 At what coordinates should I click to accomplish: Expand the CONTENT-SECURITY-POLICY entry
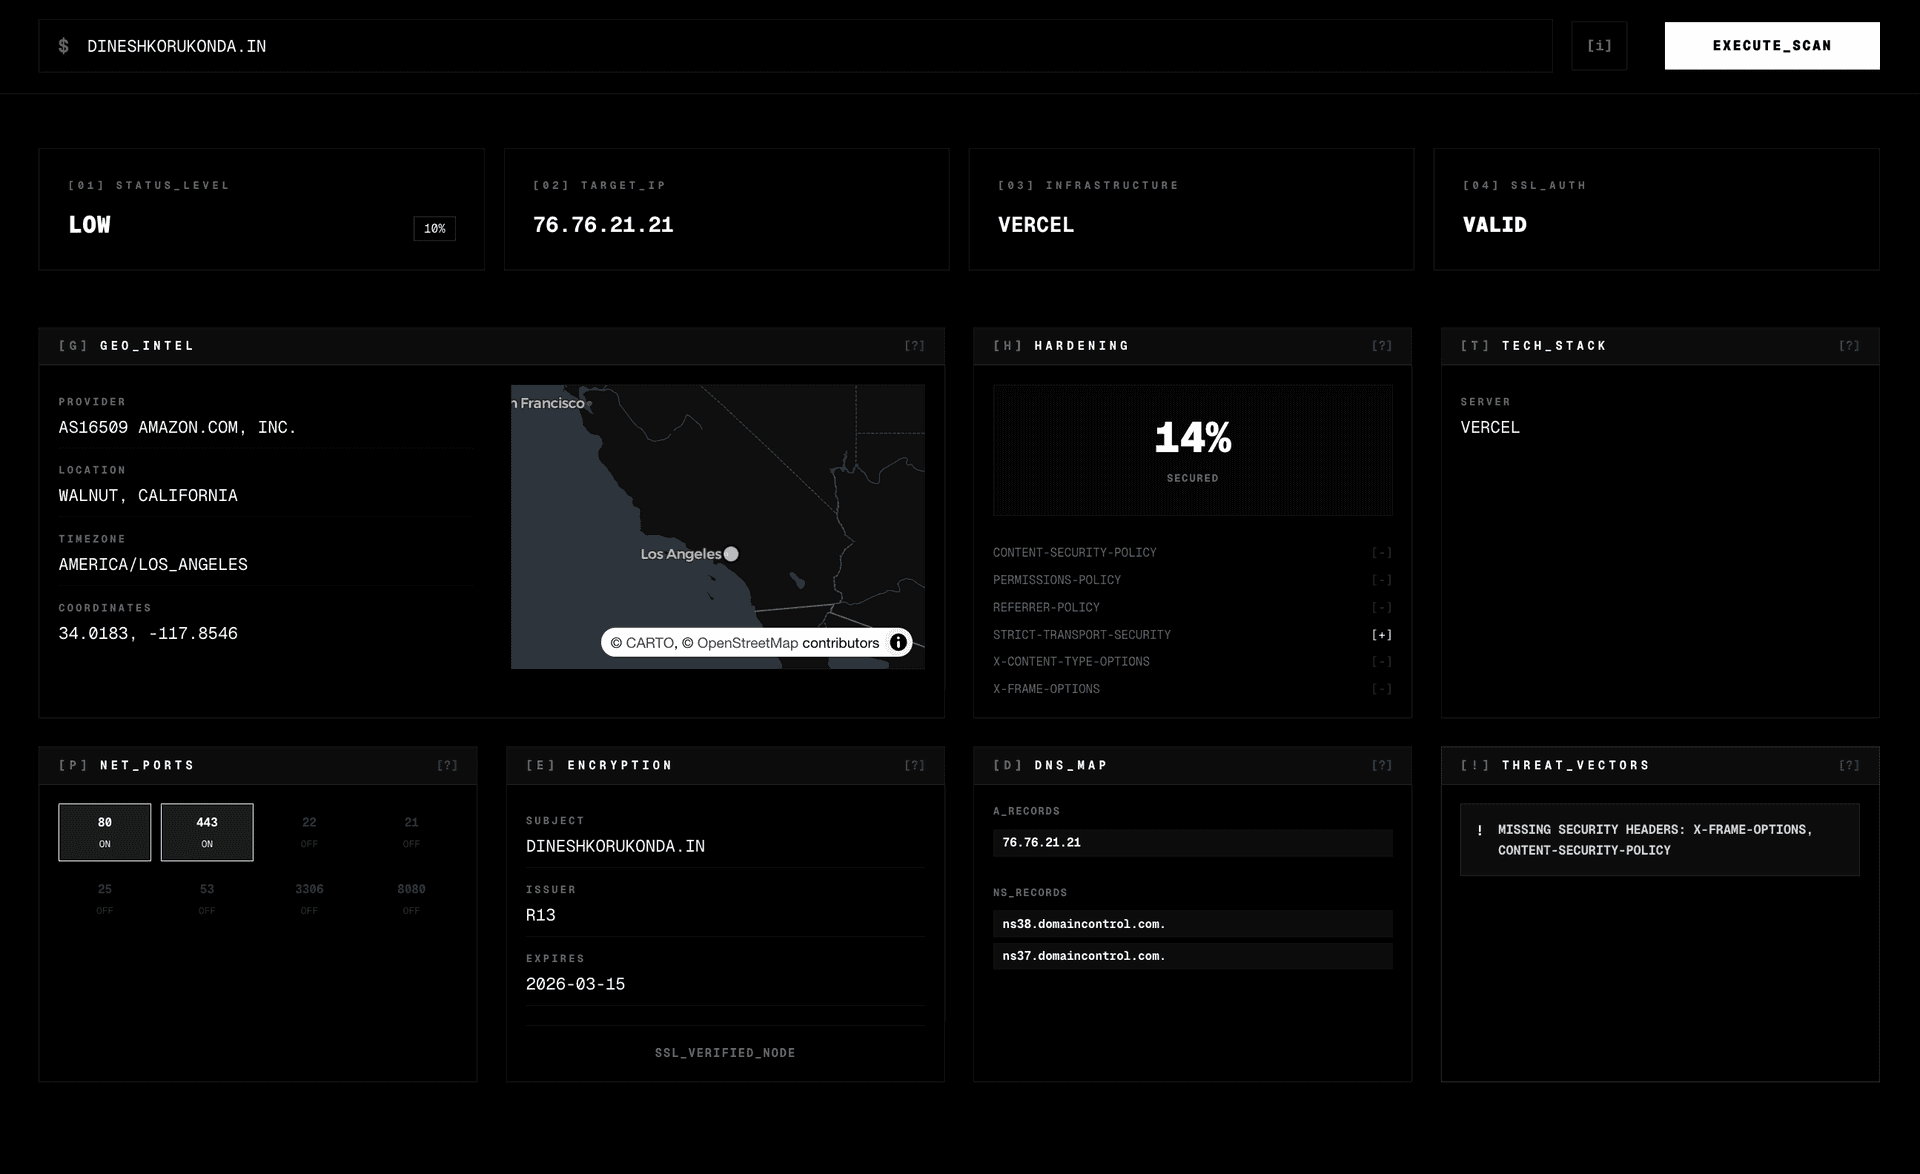1382,552
